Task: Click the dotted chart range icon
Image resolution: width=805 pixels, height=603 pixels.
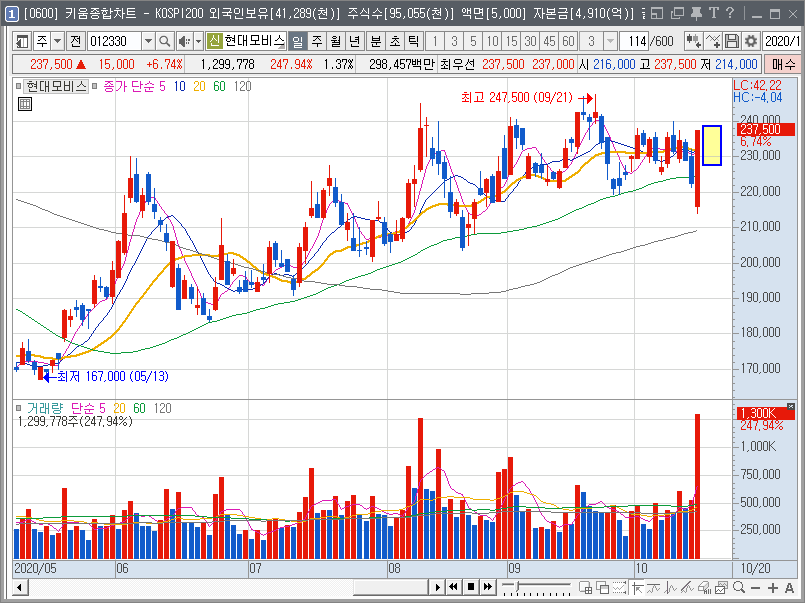Action: coord(620,588)
